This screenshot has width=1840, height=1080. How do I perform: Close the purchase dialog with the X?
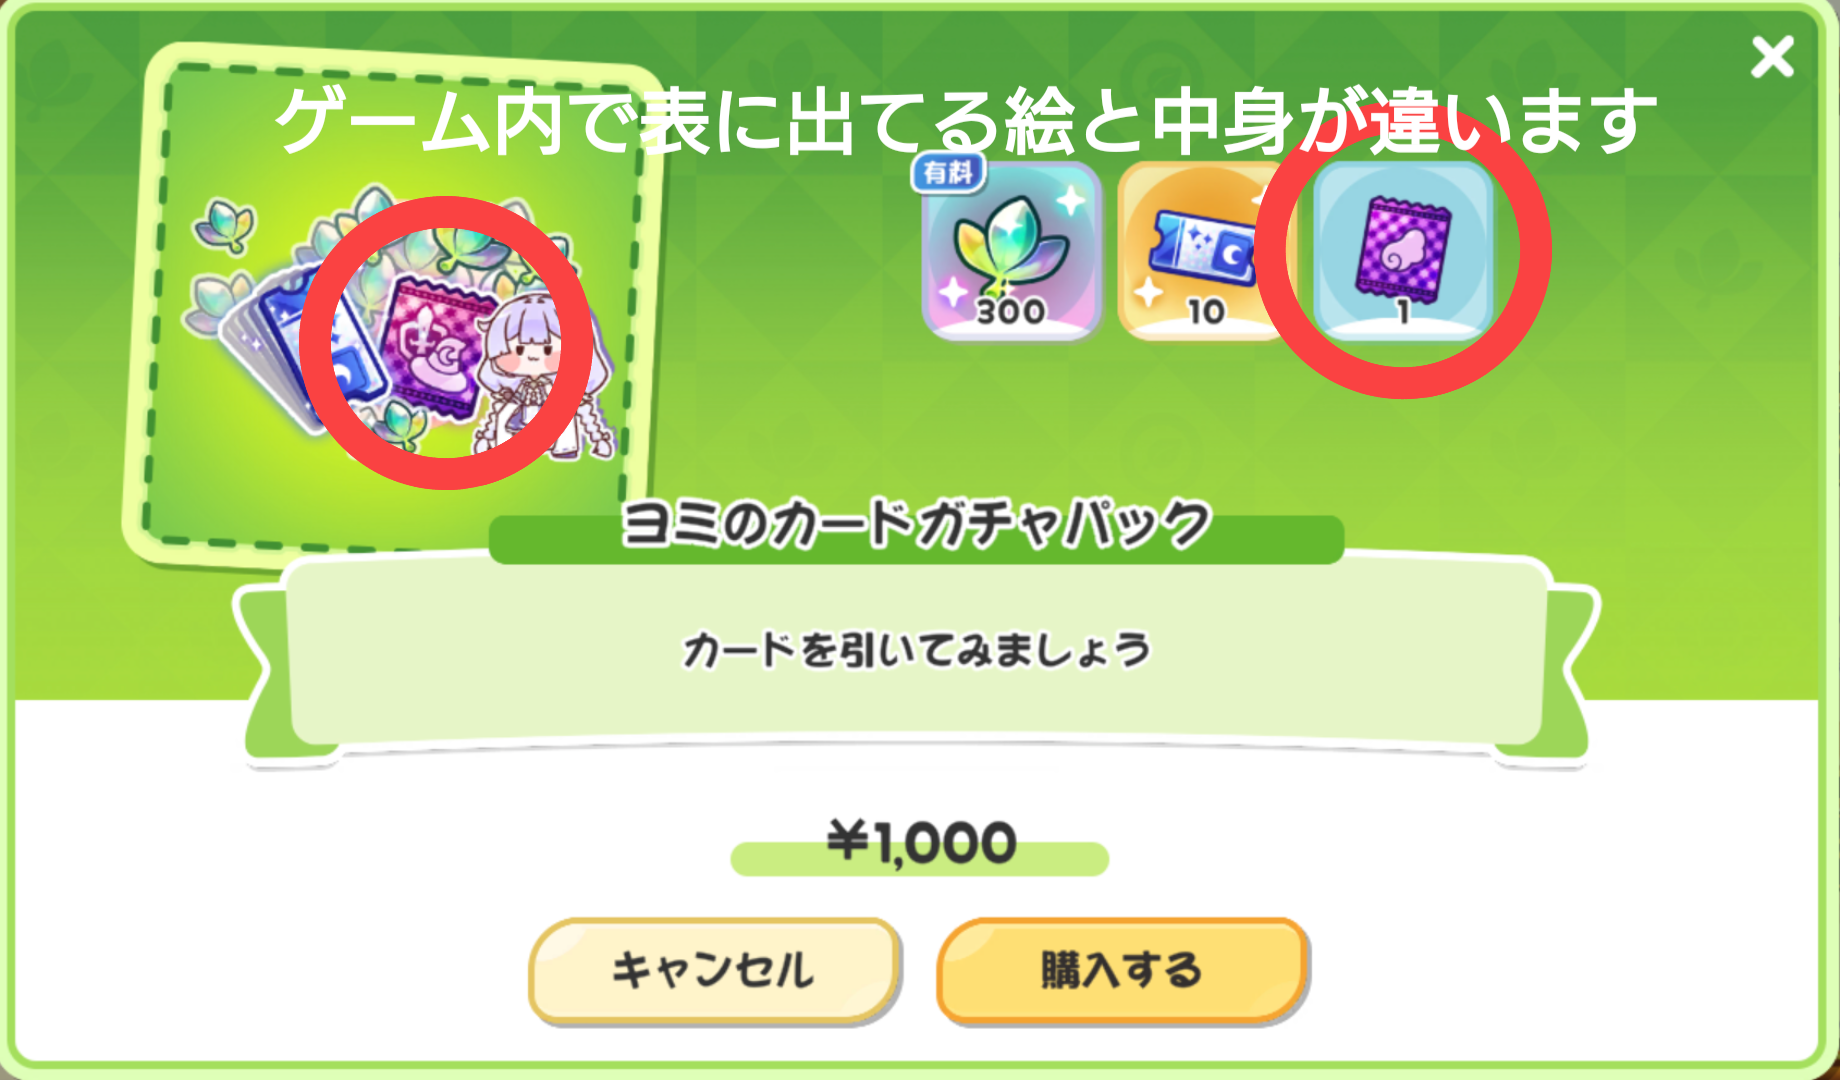(1772, 57)
